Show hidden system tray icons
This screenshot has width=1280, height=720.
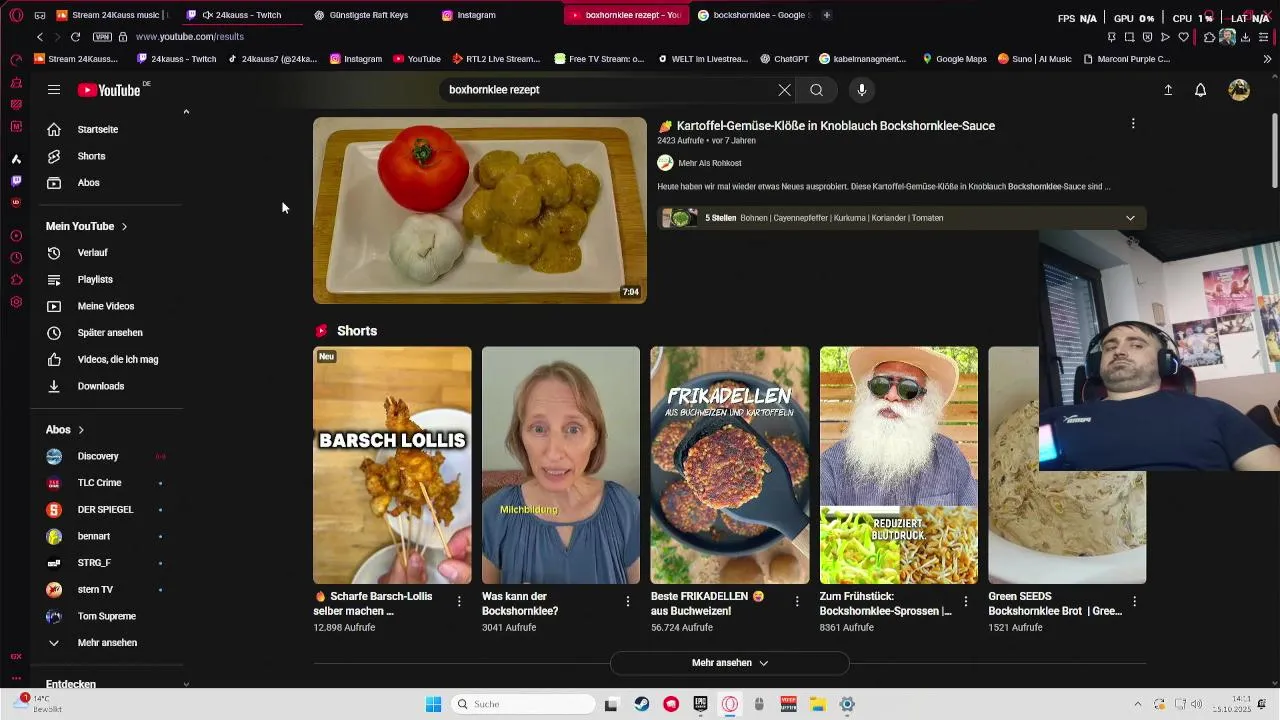pos(1137,704)
